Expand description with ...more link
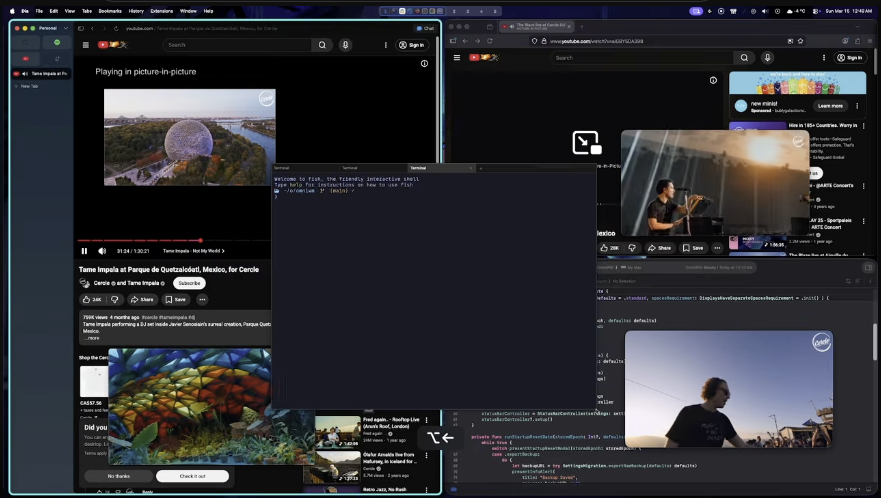The width and height of the screenshot is (881, 498). pyautogui.click(x=91, y=338)
